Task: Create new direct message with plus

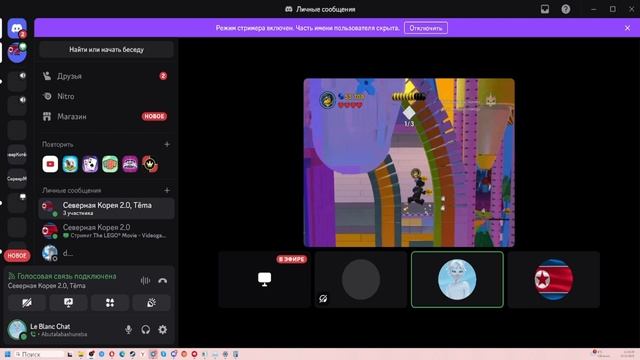Action: 167,190
